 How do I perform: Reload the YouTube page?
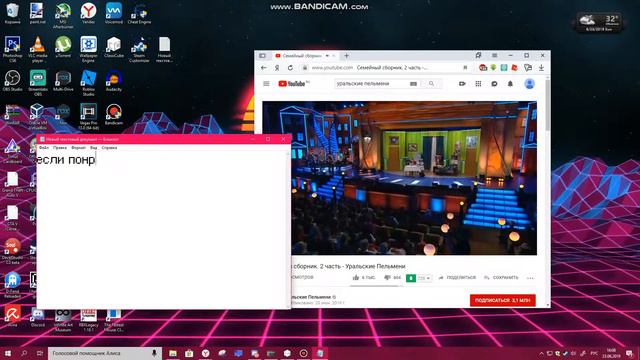pyautogui.click(x=290, y=68)
